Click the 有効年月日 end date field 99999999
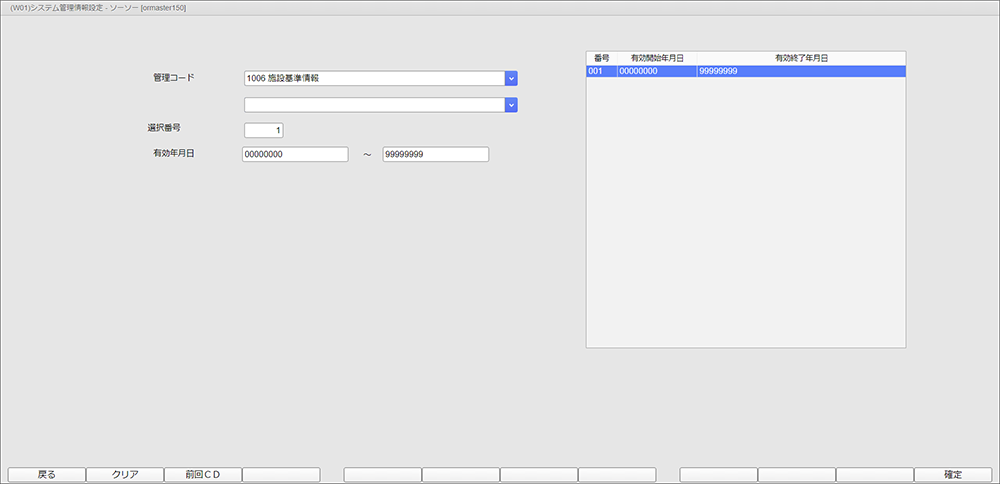1000x484 pixels. pyautogui.click(x=435, y=155)
